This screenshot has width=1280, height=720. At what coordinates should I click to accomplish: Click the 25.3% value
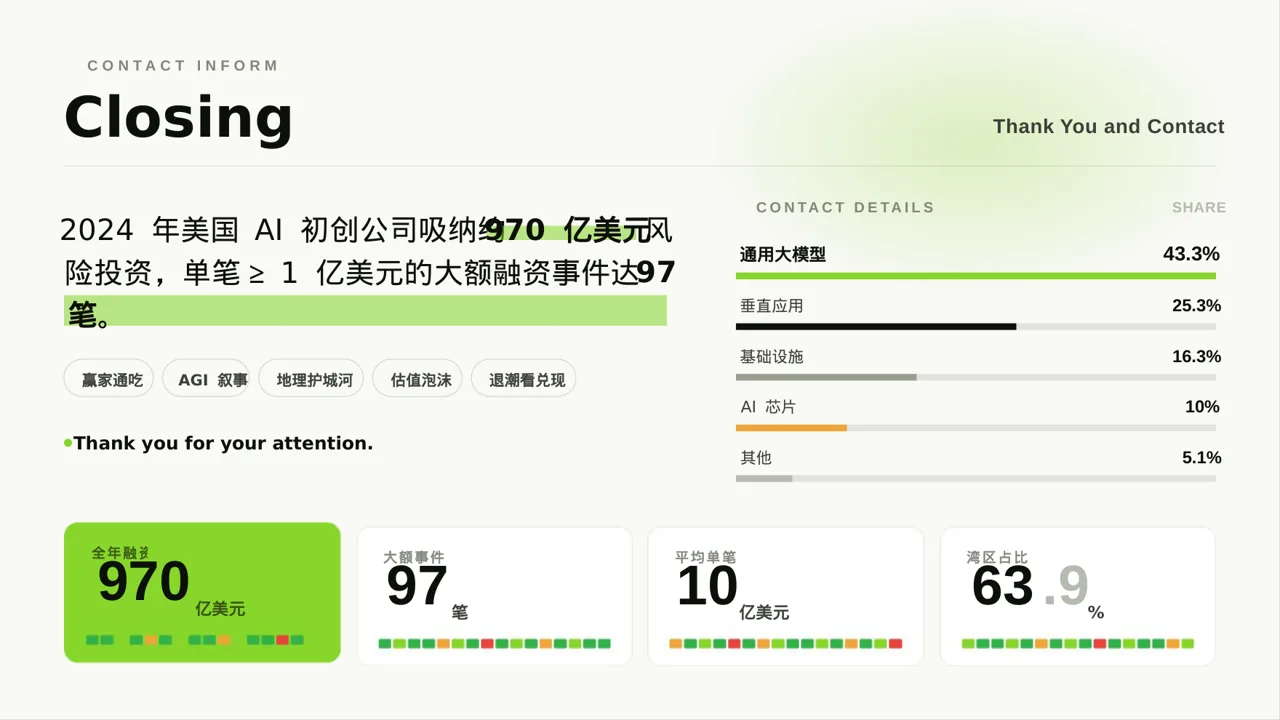click(x=1196, y=306)
